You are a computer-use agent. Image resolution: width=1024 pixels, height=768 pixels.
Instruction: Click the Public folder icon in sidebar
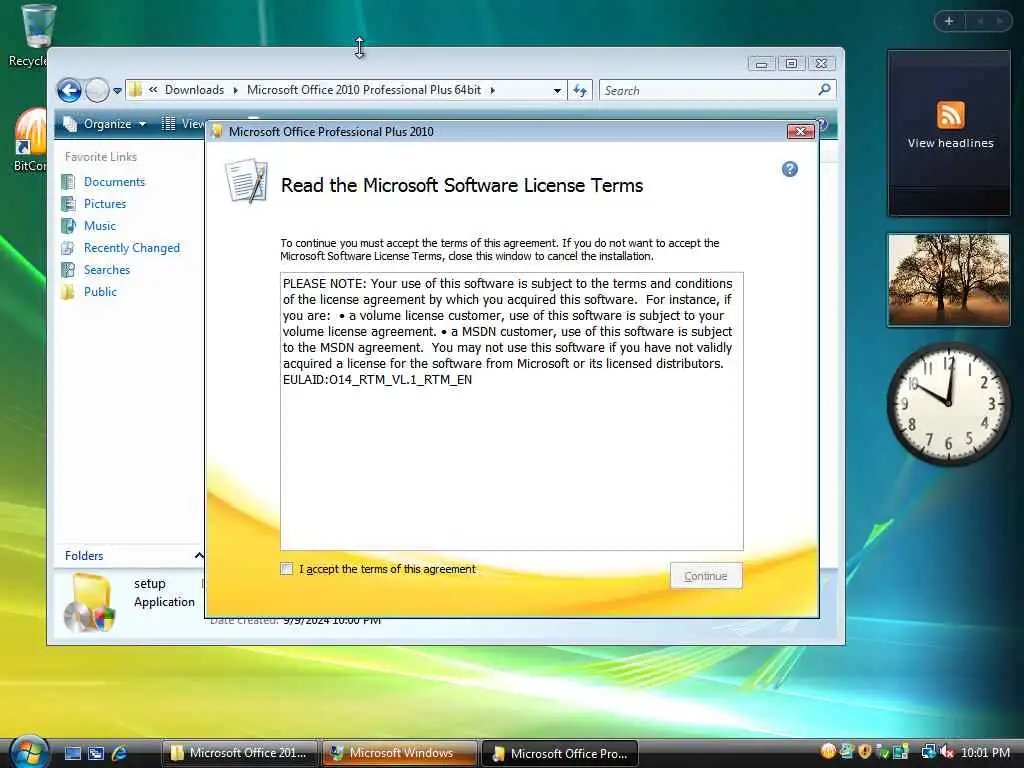coord(68,292)
